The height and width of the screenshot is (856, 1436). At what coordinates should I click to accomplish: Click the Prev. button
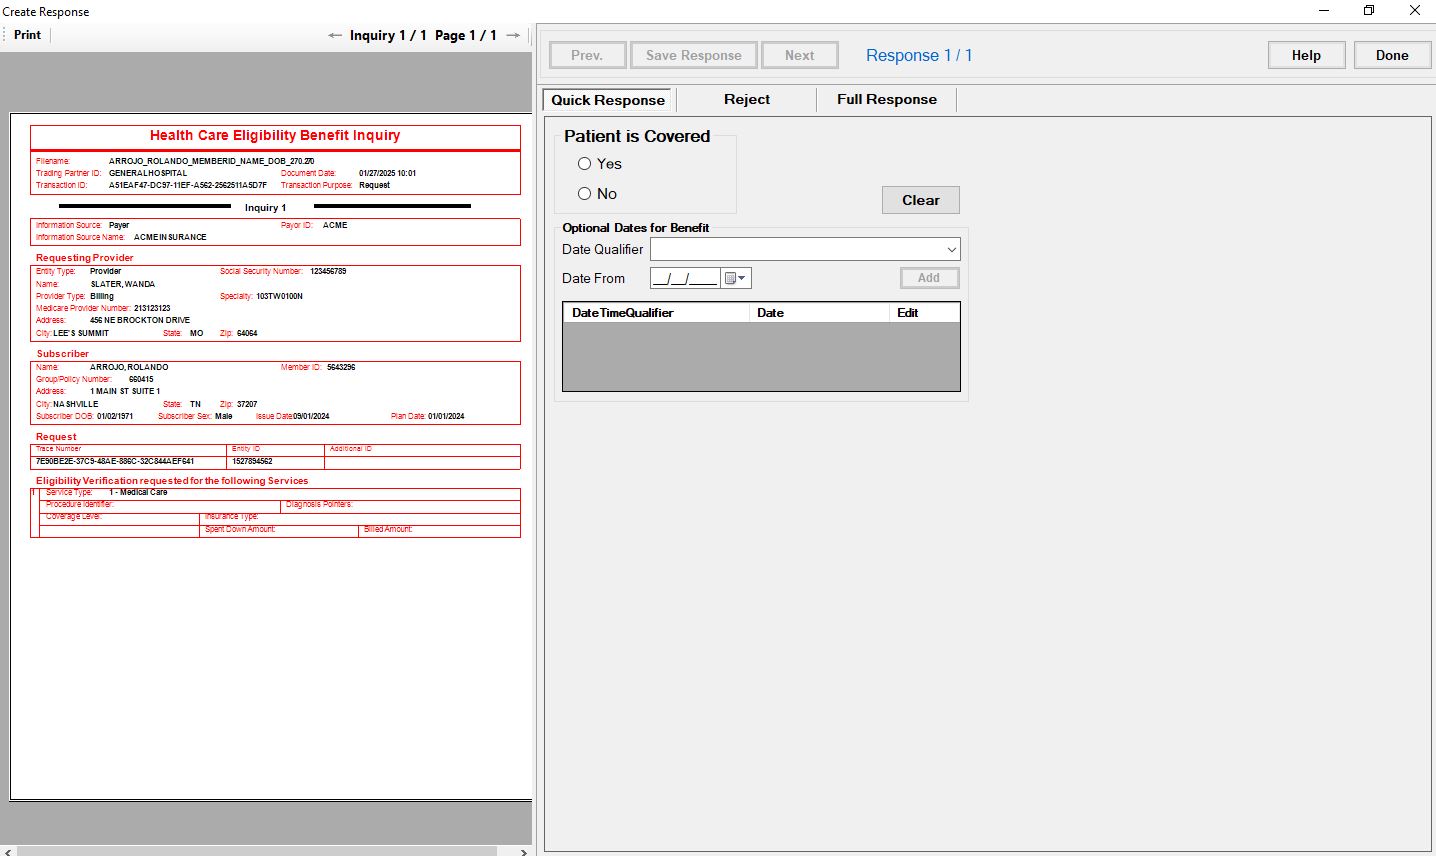587,55
